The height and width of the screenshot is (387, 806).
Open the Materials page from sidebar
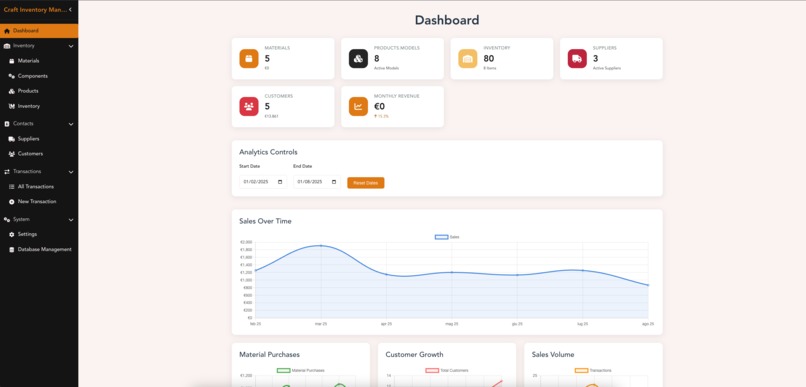pos(28,61)
